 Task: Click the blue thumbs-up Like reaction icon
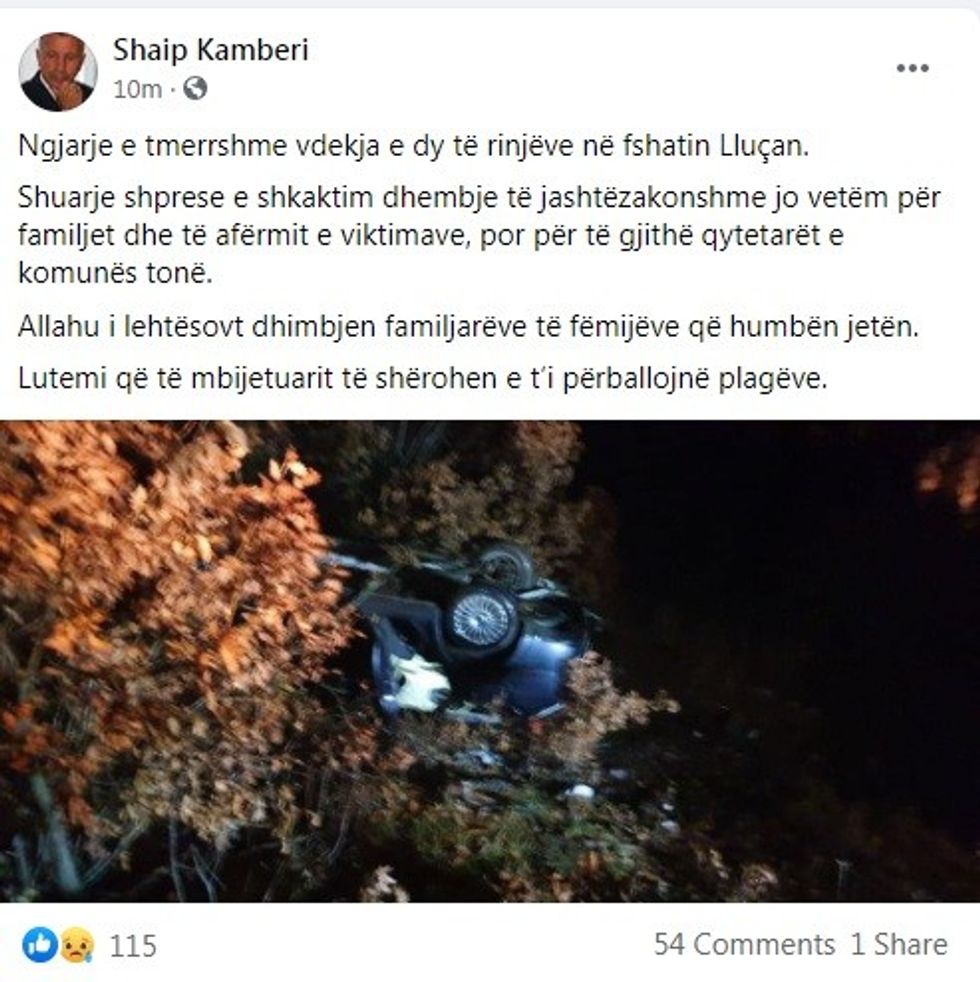[39, 945]
